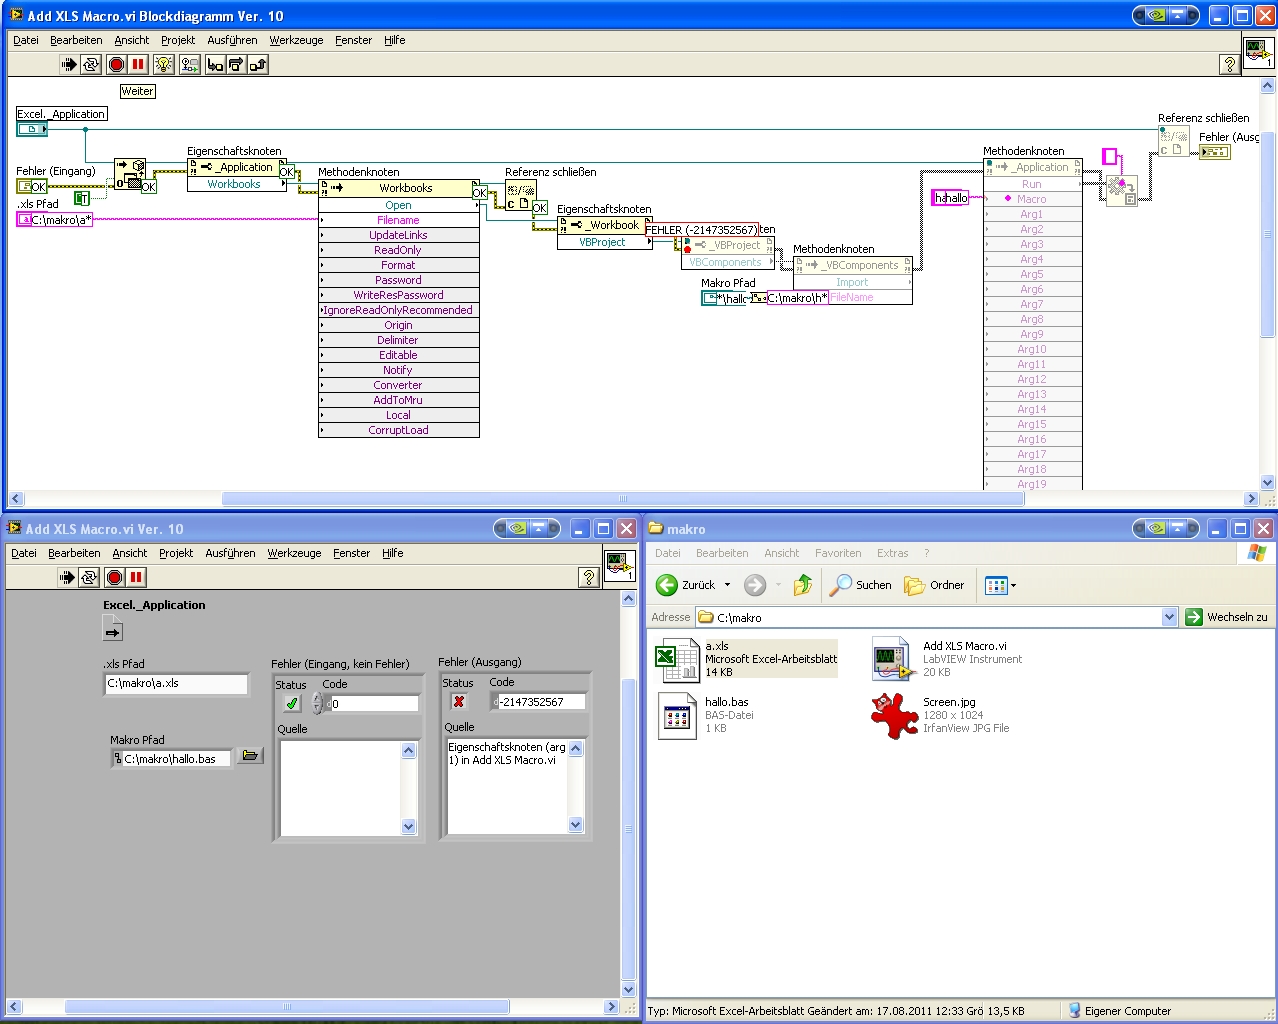1278x1024 pixels.
Task: Click Wechseln zu button
Action: coord(1227,617)
